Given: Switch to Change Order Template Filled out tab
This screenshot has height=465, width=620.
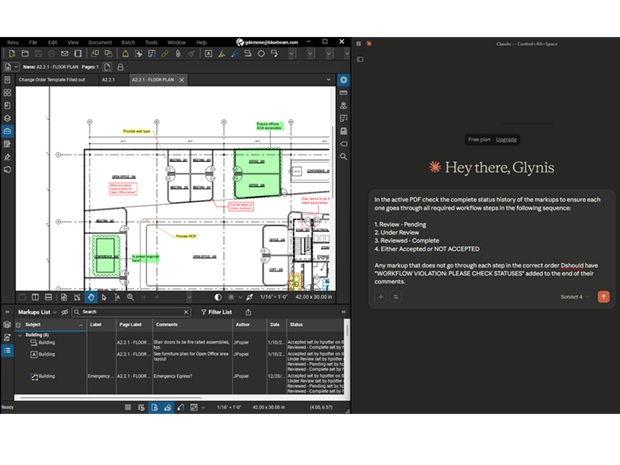Looking at the screenshot, I should 53,79.
